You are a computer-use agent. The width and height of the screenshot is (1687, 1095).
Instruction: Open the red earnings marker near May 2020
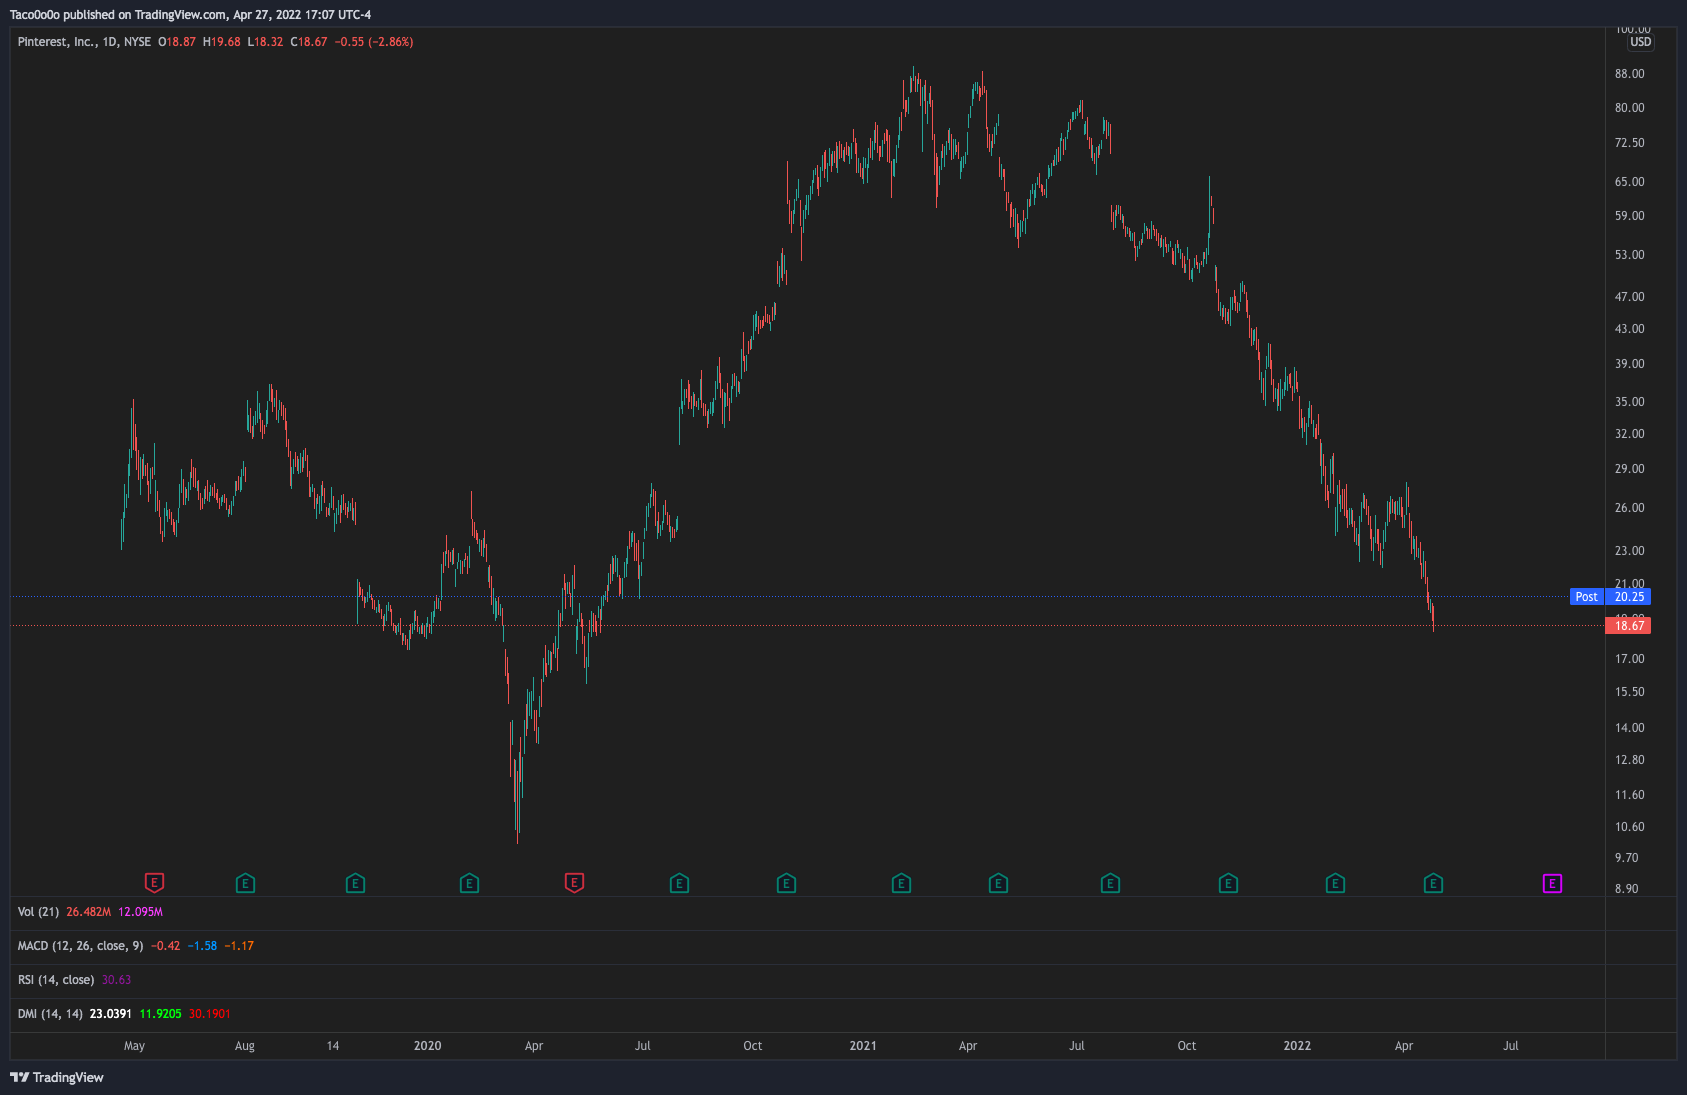[x=574, y=883]
